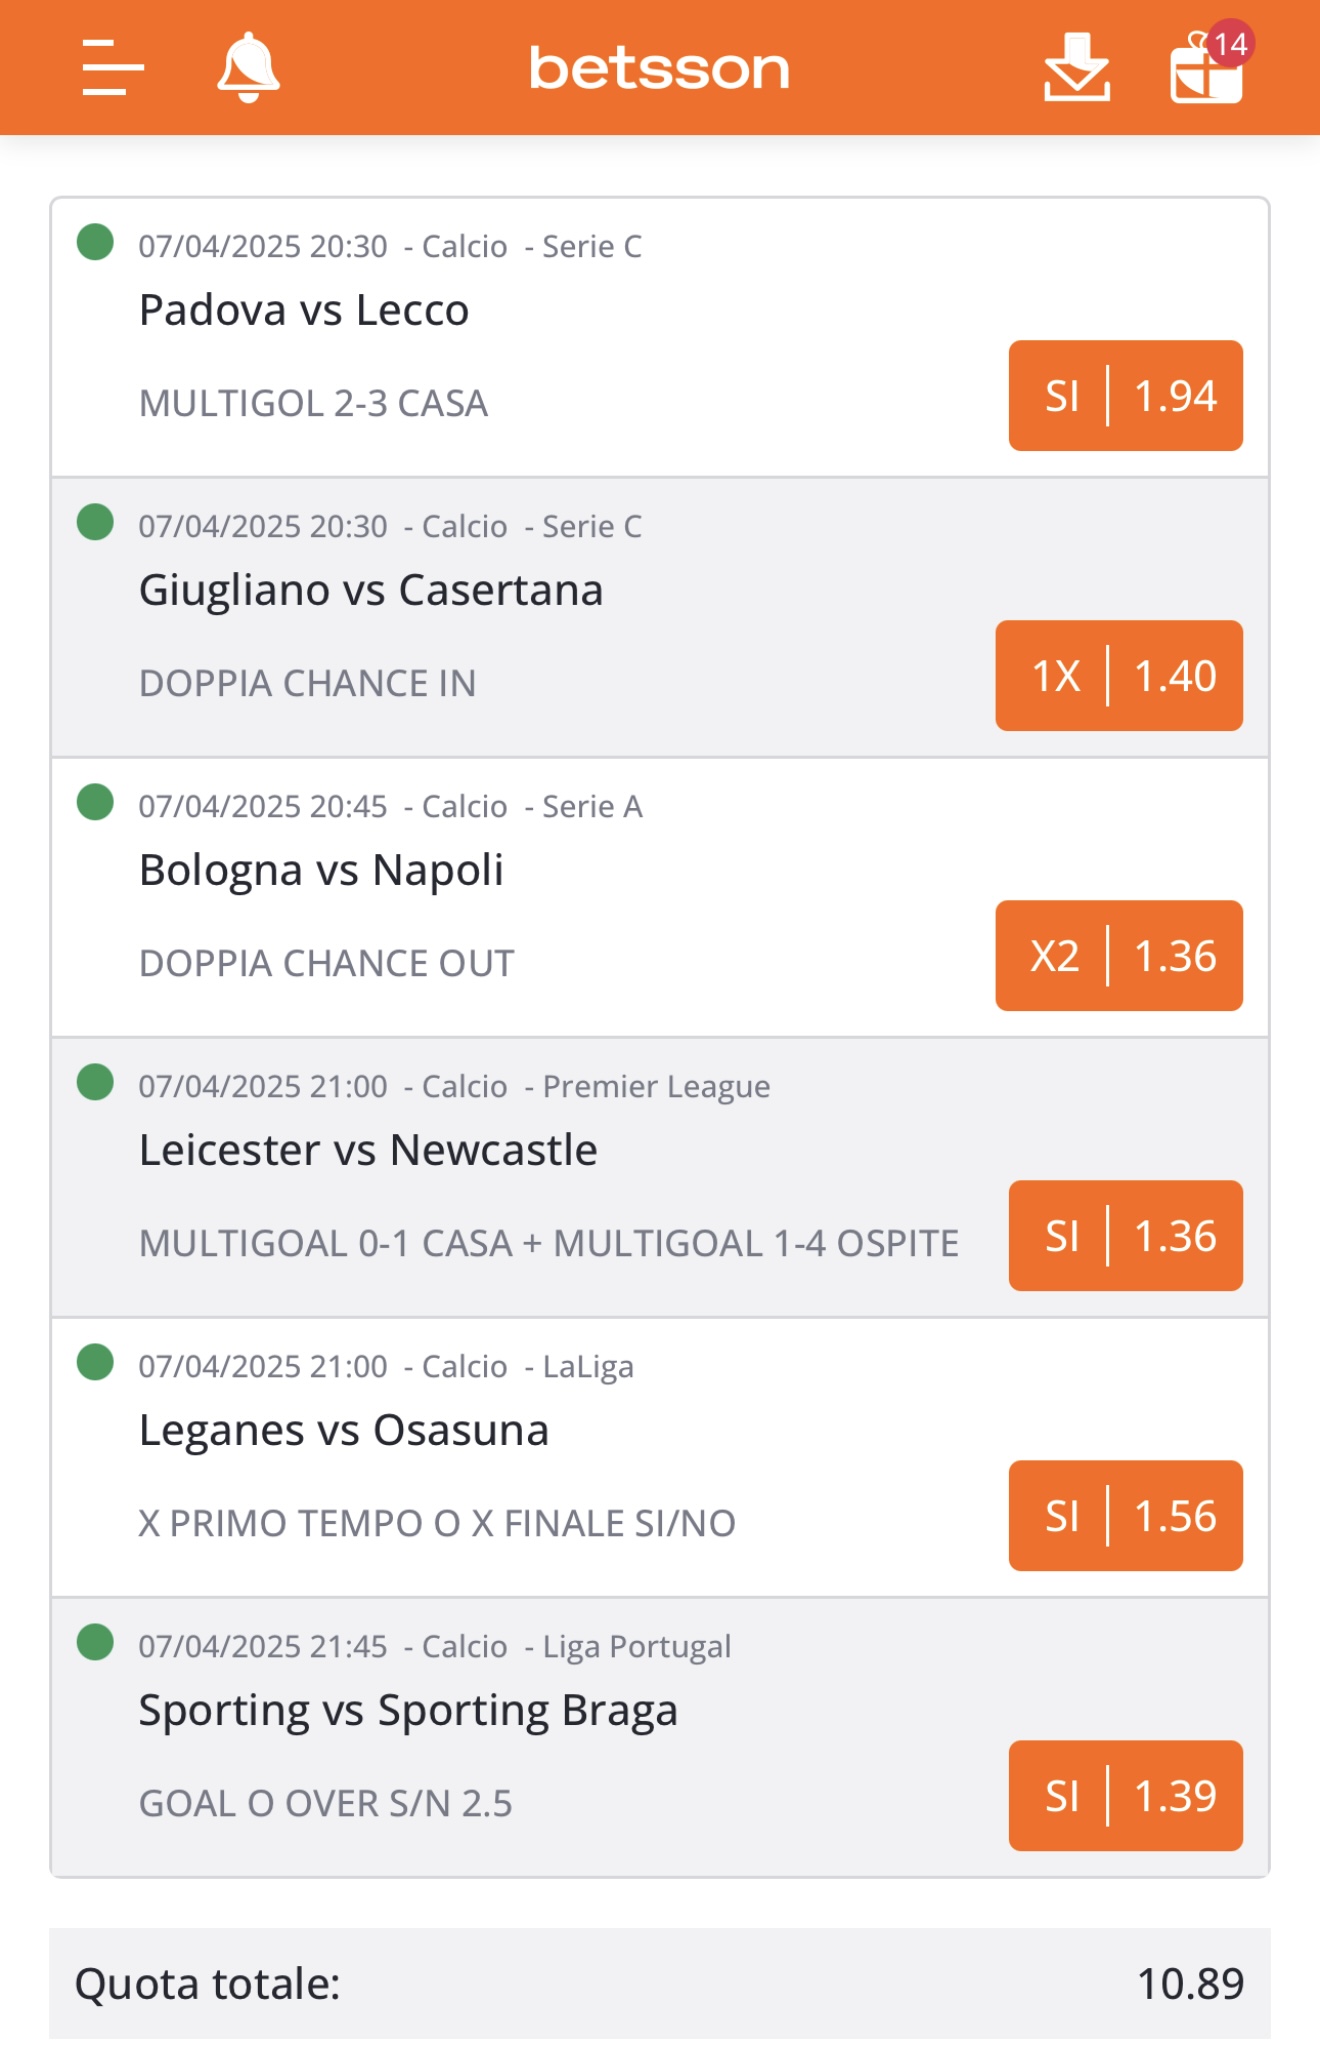
Task: Tap the Quota totale 10.89 row
Action: [x=660, y=1983]
